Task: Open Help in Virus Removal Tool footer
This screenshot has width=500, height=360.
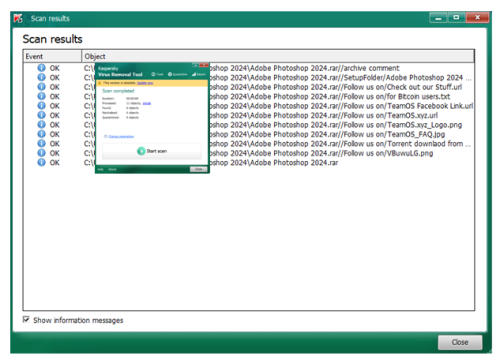Action: pos(100,169)
